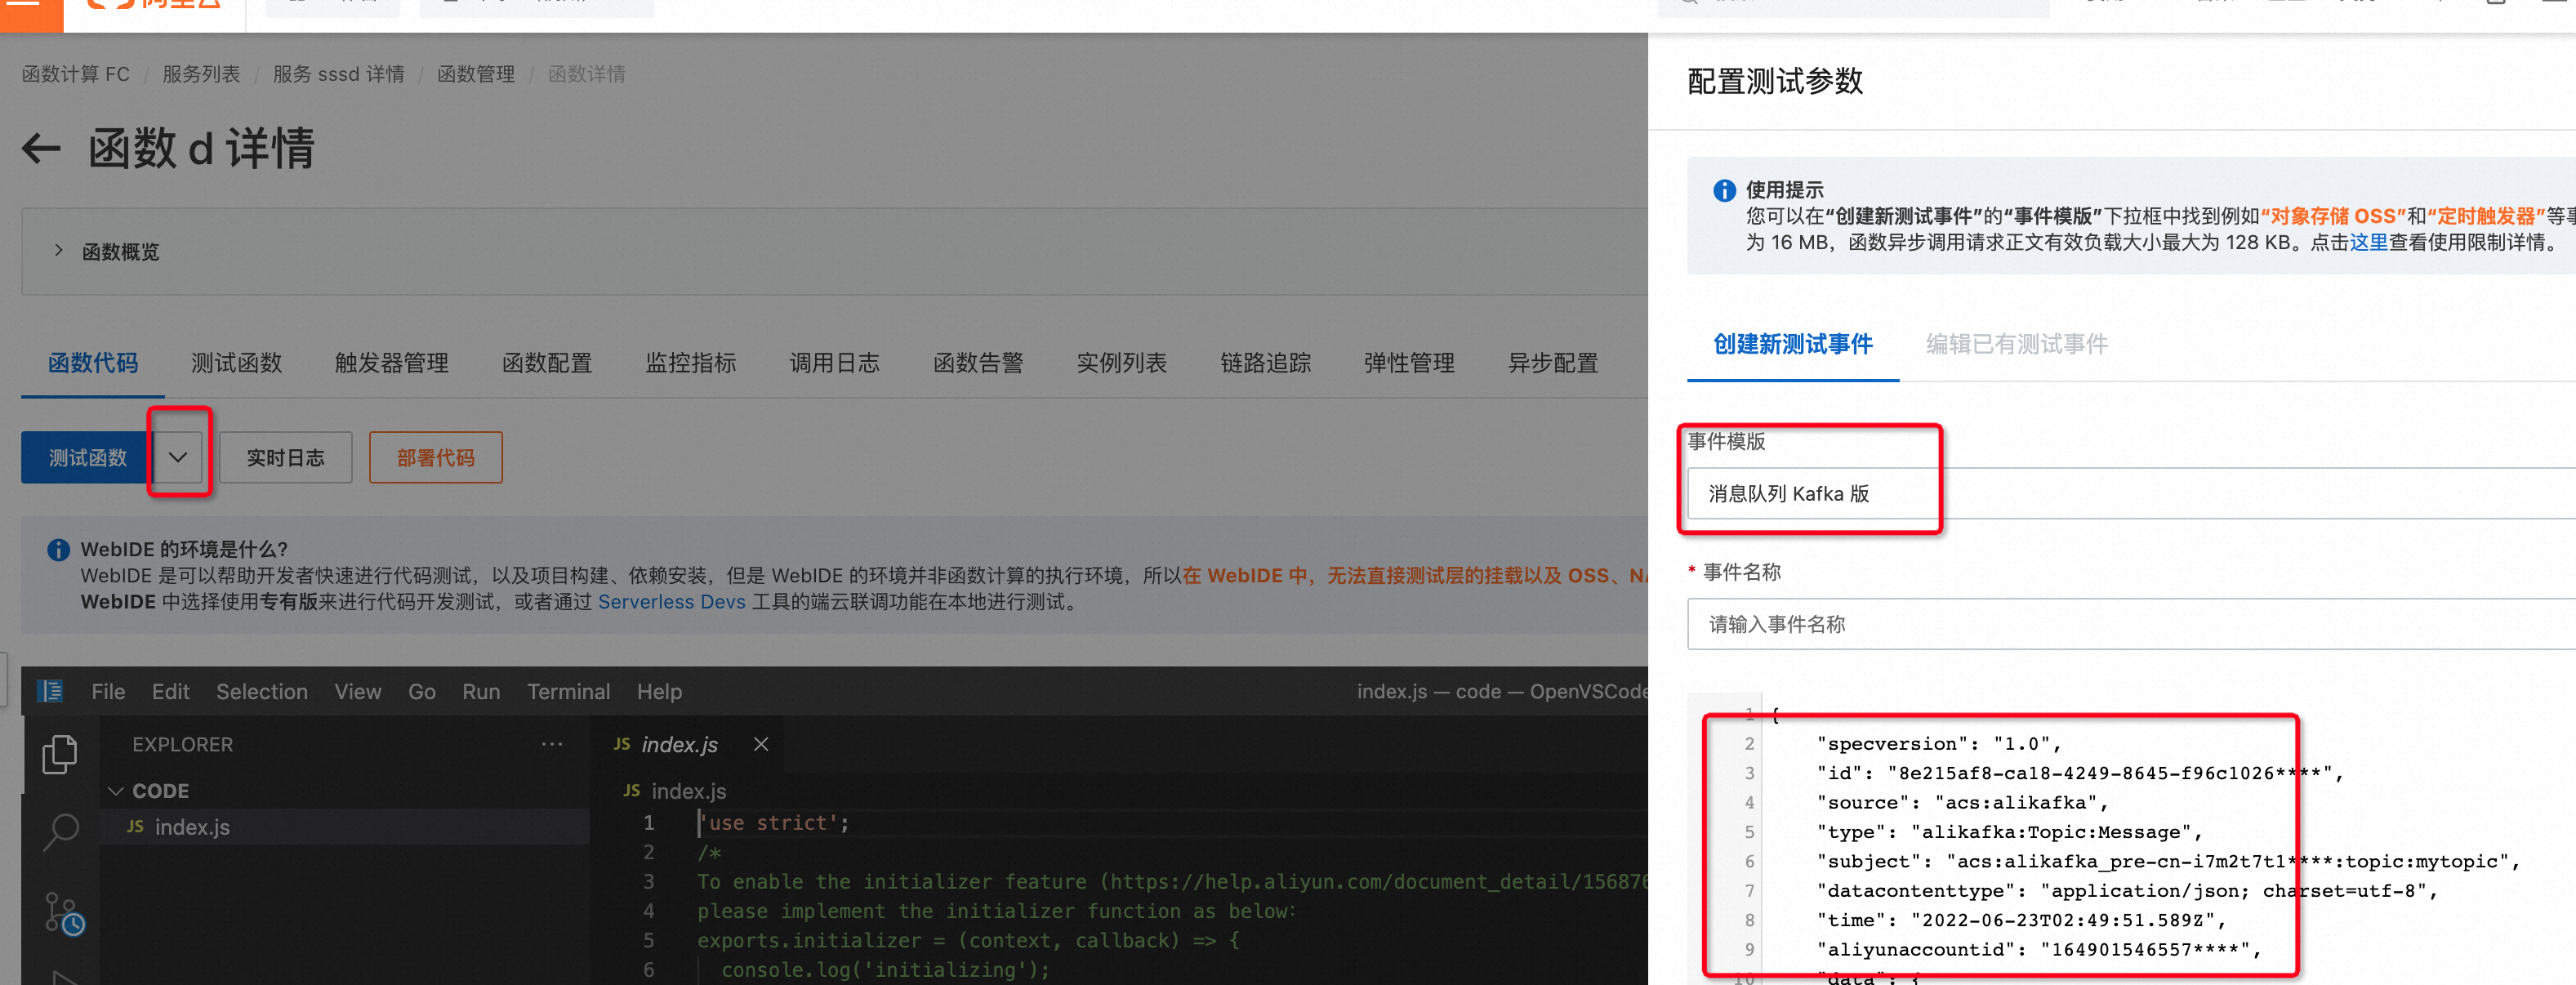
Task: Click the "source": "acs:alikafka" JSON line
Action: click(1962, 802)
